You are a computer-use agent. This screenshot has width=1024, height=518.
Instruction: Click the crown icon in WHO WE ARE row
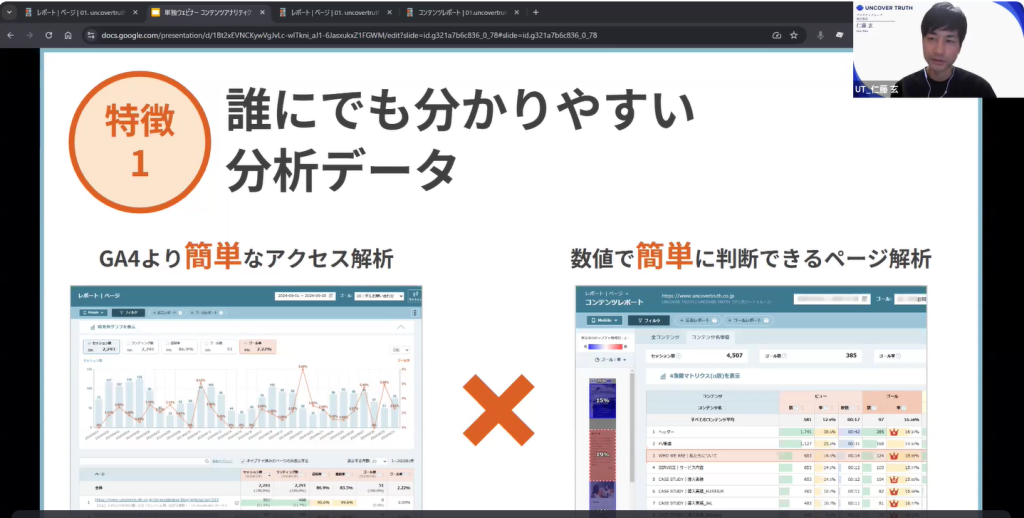(x=893, y=455)
